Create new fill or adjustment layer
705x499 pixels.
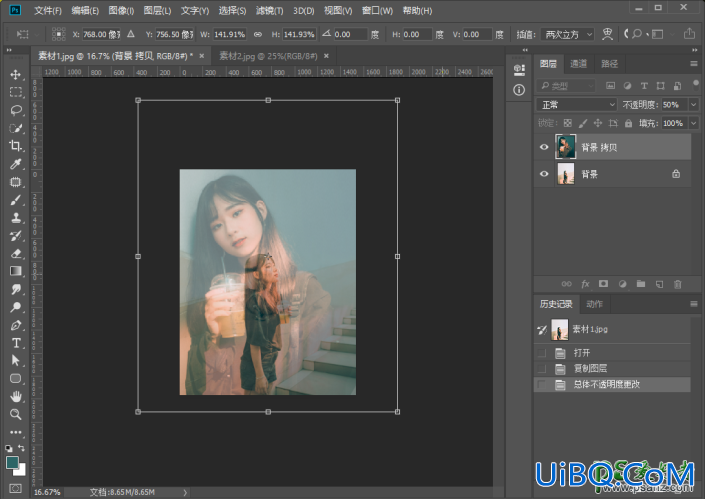(x=622, y=284)
